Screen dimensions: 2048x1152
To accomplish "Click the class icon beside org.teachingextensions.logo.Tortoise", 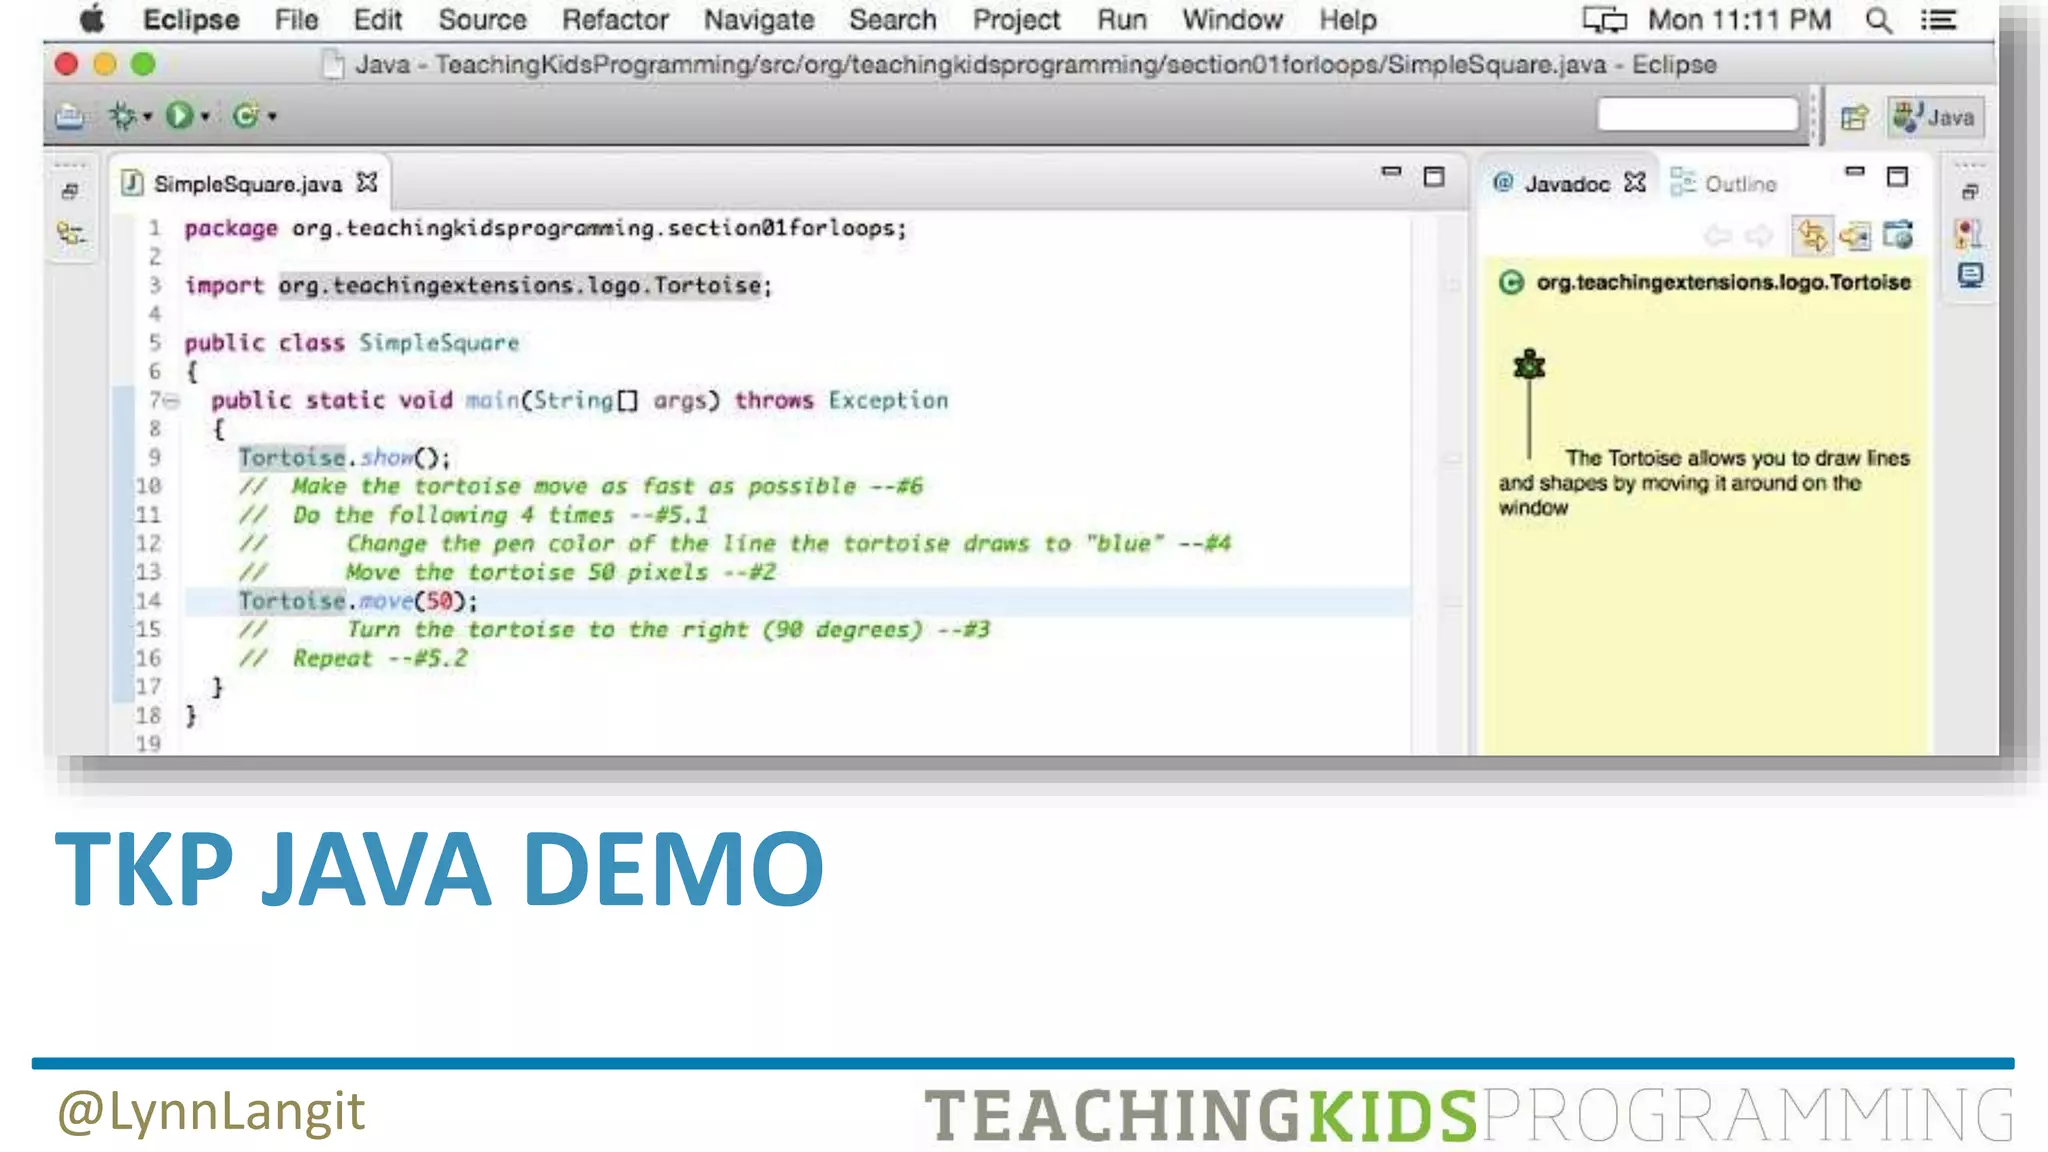I will tap(1511, 283).
